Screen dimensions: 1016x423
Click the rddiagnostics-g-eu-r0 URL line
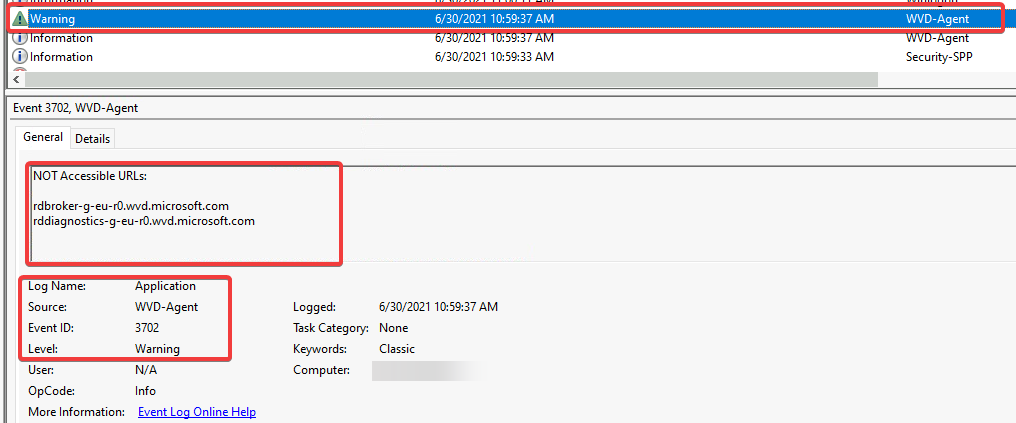point(144,221)
